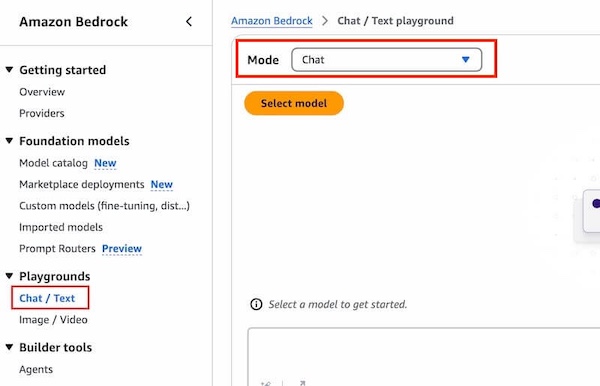Open Imported models page
Image resolution: width=600 pixels, height=386 pixels.
point(61,227)
